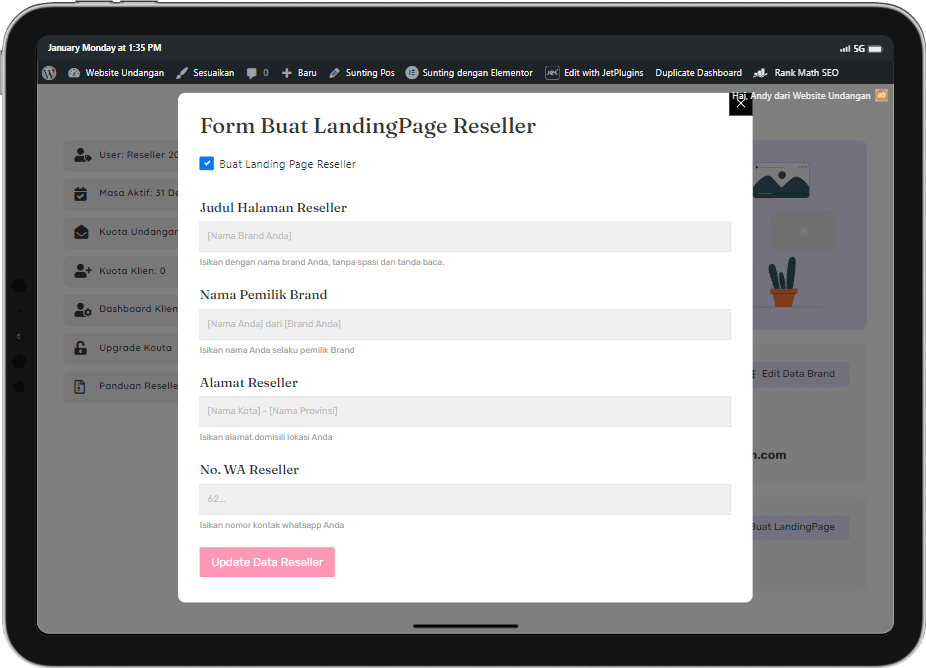The width and height of the screenshot is (926, 668).
Task: Click Update Data Reseller button
Action: click(267, 562)
